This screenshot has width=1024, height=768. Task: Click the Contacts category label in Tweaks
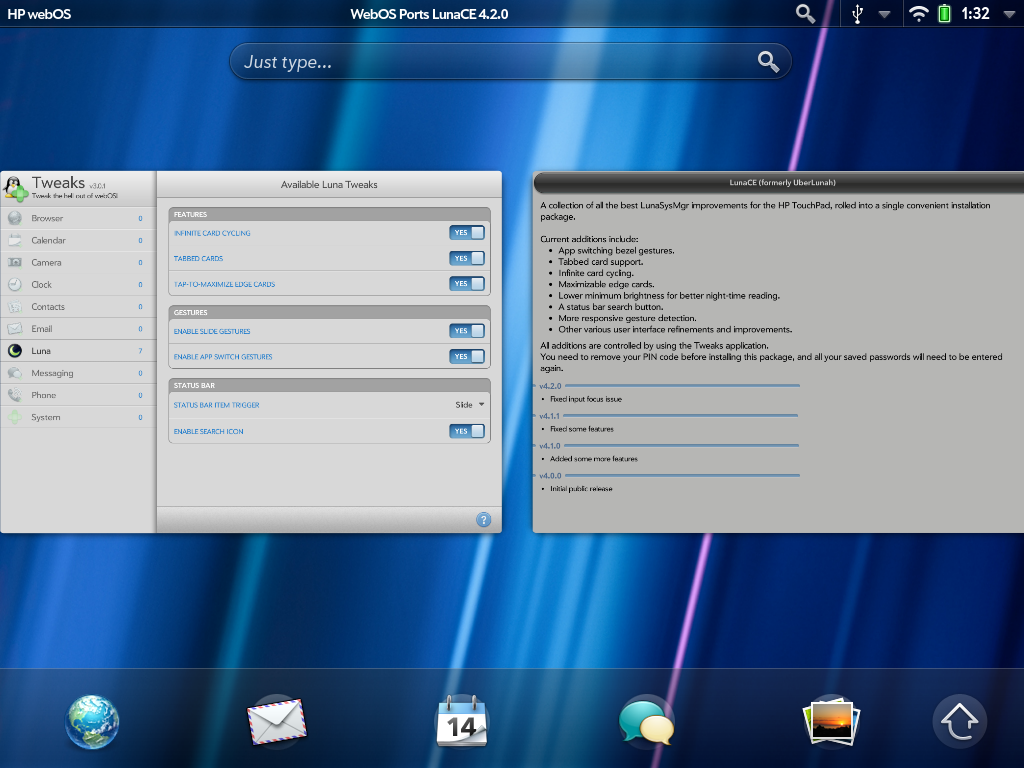pyautogui.click(x=48, y=307)
